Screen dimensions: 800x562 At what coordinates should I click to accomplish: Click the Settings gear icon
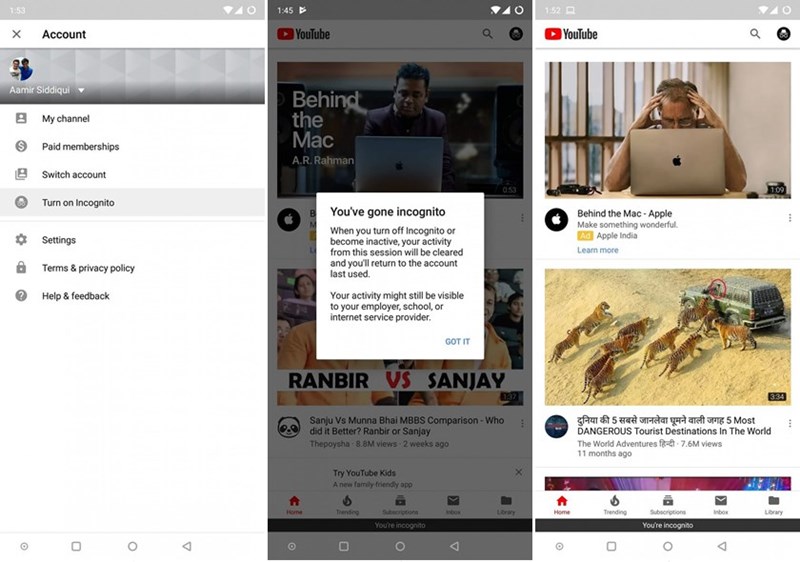pyautogui.click(x=21, y=240)
